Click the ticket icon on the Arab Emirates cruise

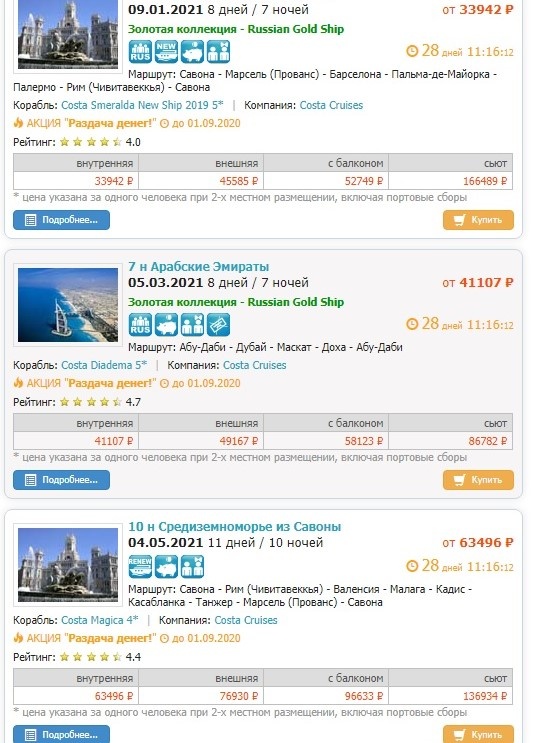[x=218, y=325]
